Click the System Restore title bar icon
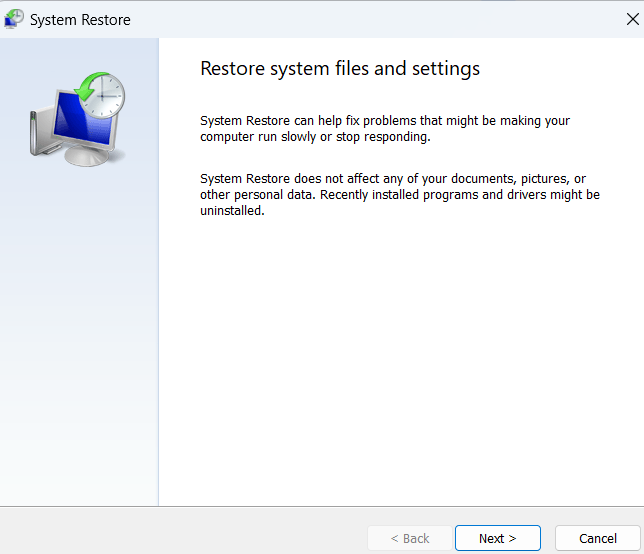The image size is (644, 554). click(14, 19)
